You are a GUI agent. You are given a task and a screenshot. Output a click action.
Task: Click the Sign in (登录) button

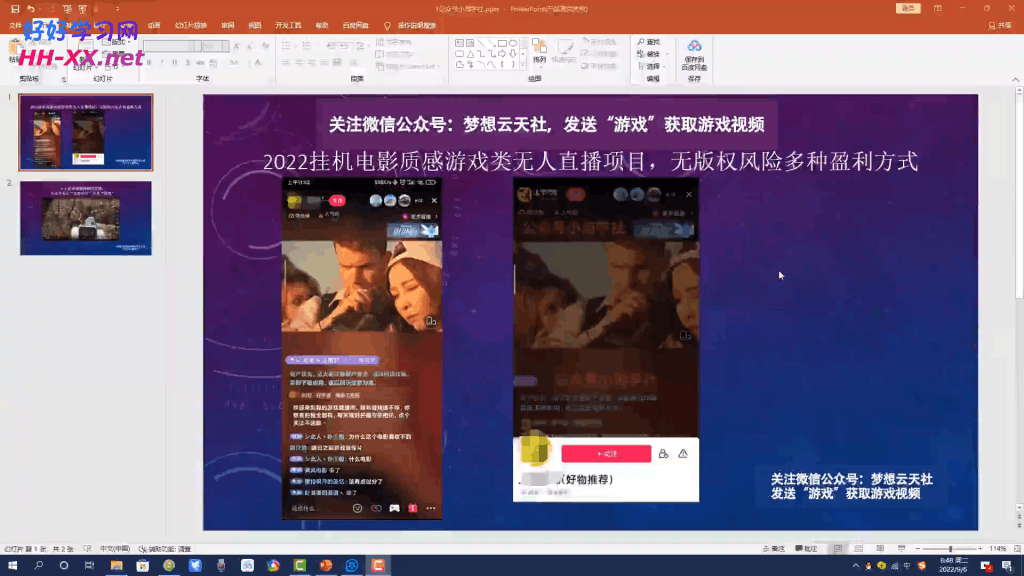tap(908, 8)
